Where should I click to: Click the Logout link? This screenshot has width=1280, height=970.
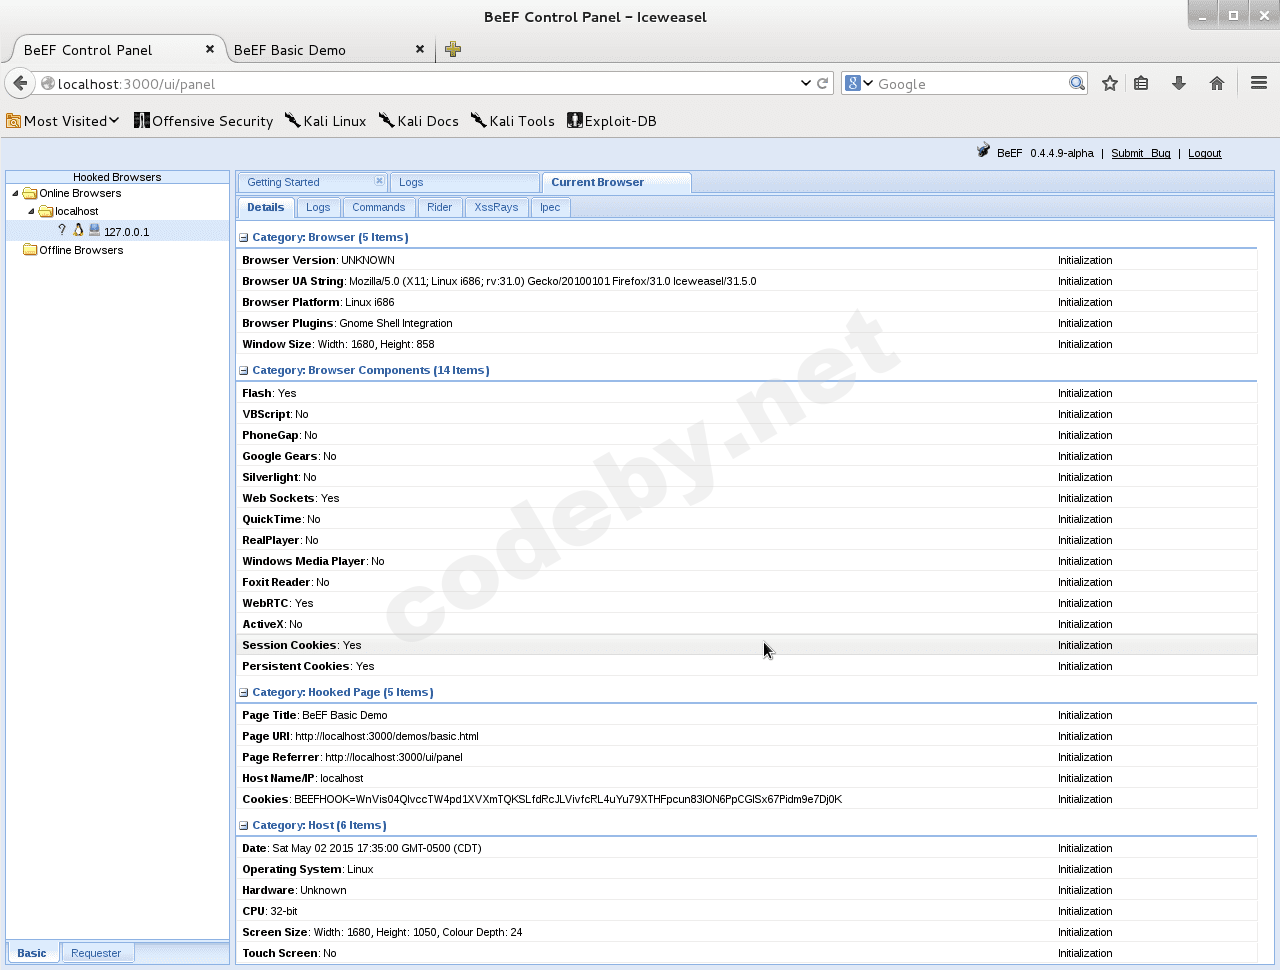click(x=1205, y=153)
